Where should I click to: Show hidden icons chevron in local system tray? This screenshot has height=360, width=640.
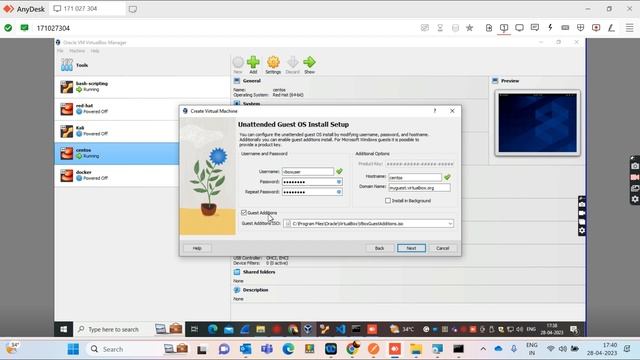tap(483, 349)
